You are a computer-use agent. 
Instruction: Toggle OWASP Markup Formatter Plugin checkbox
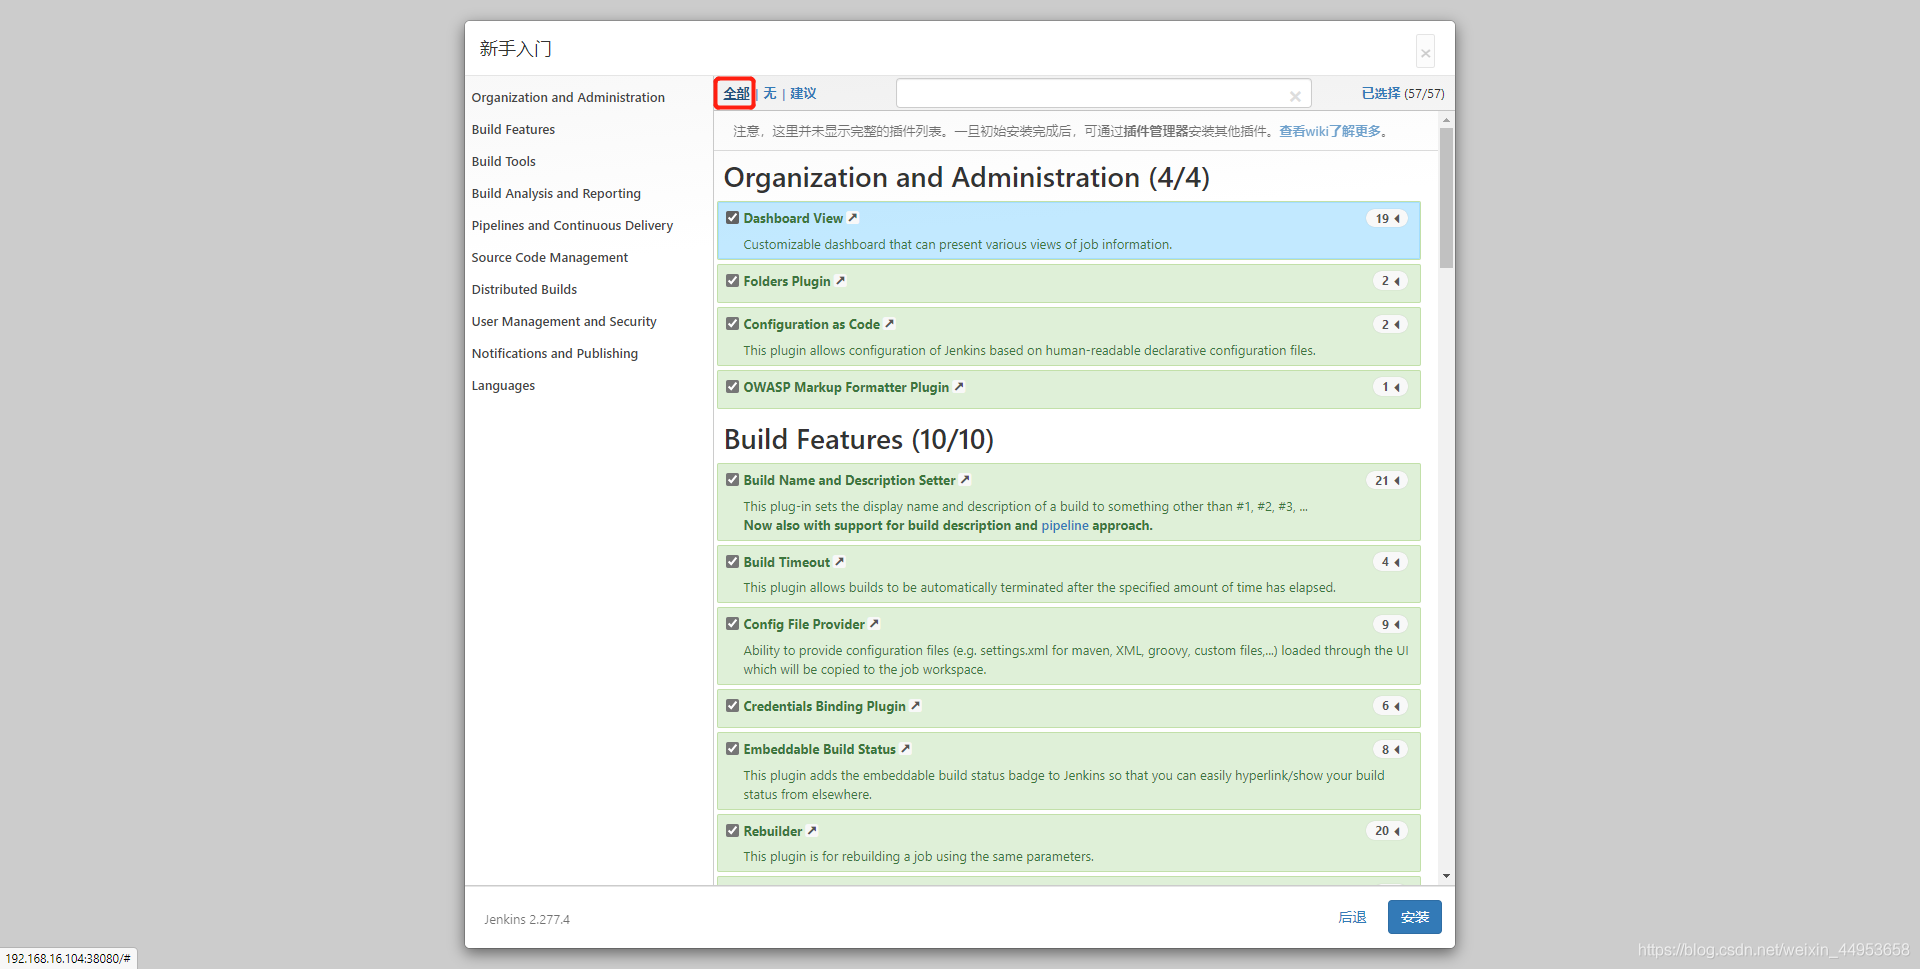732,387
